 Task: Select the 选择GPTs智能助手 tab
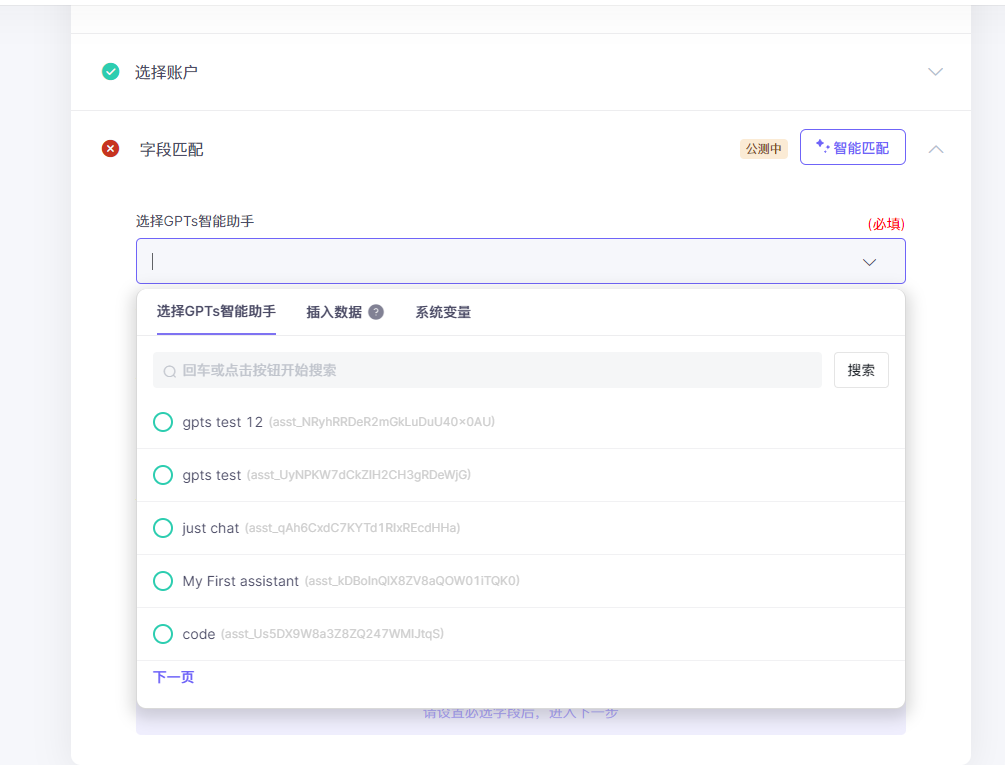pos(216,312)
